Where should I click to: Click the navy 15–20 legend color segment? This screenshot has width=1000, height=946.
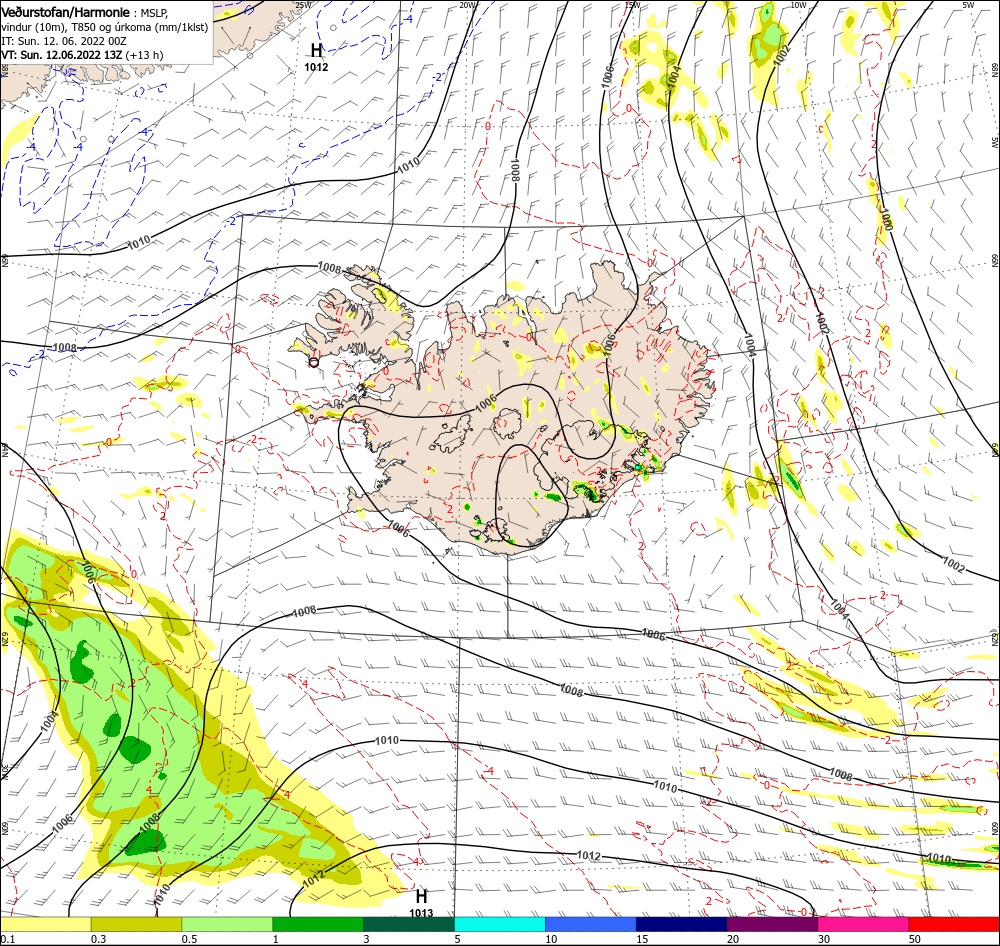pyautogui.click(x=682, y=924)
